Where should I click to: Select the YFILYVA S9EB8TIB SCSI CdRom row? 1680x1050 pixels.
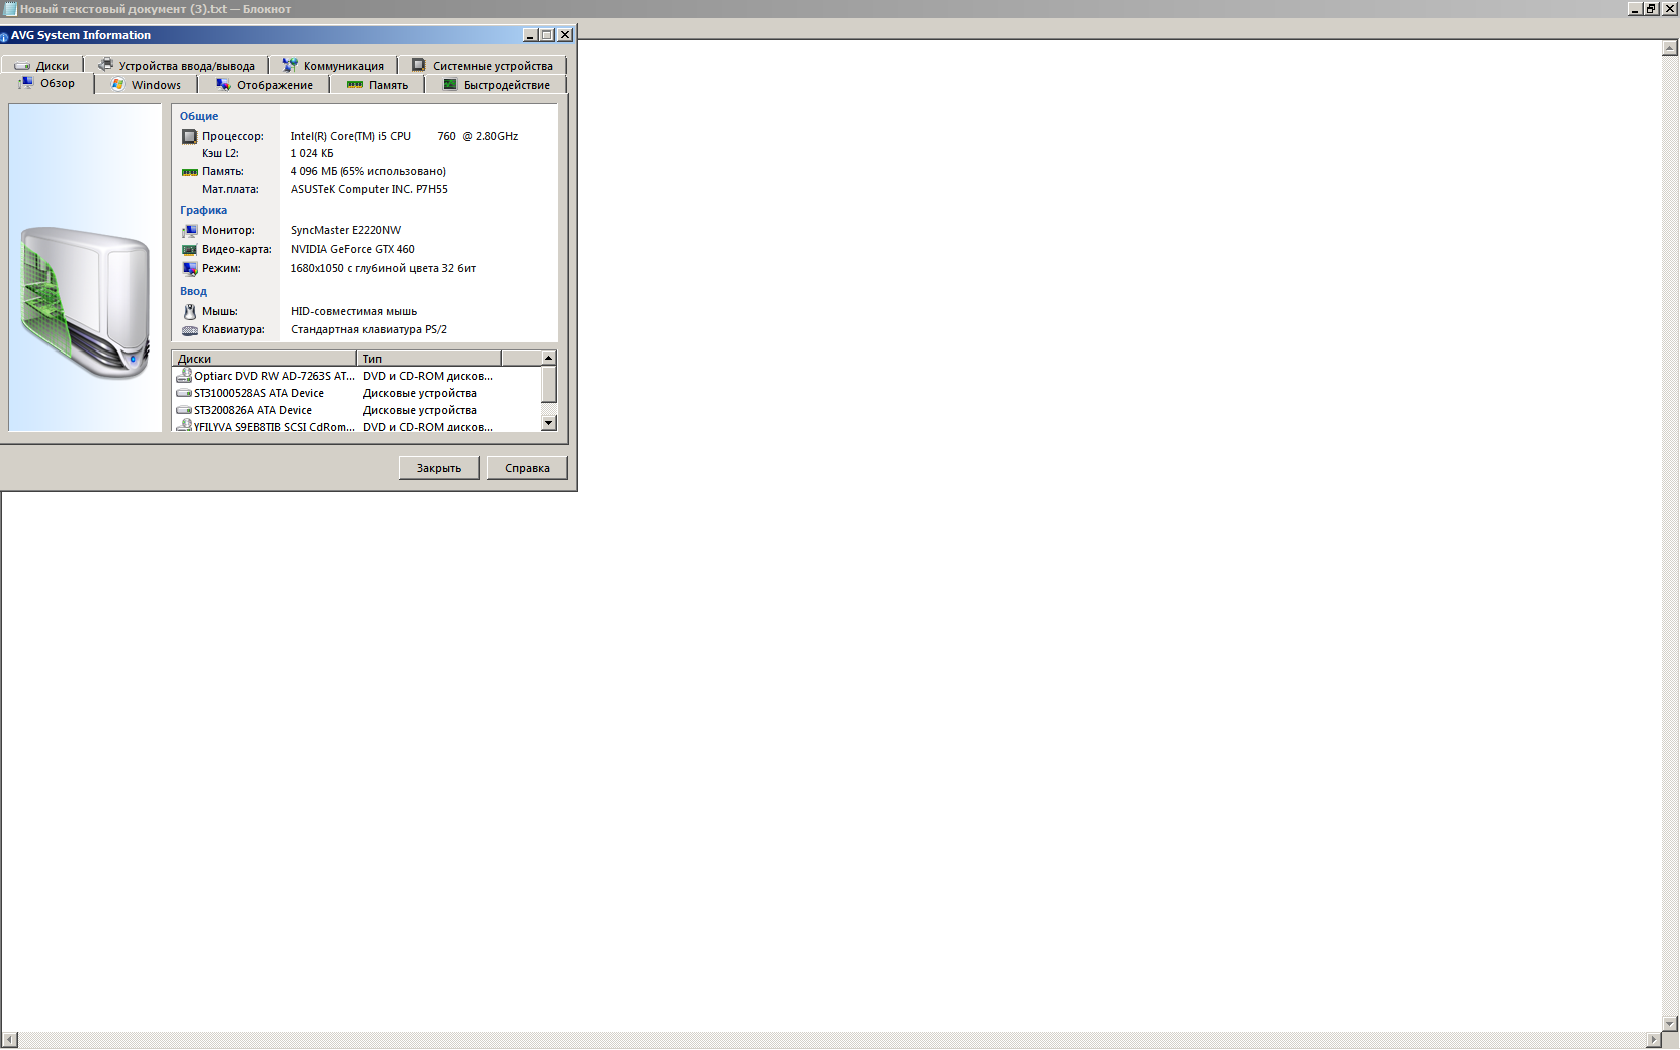(x=357, y=426)
